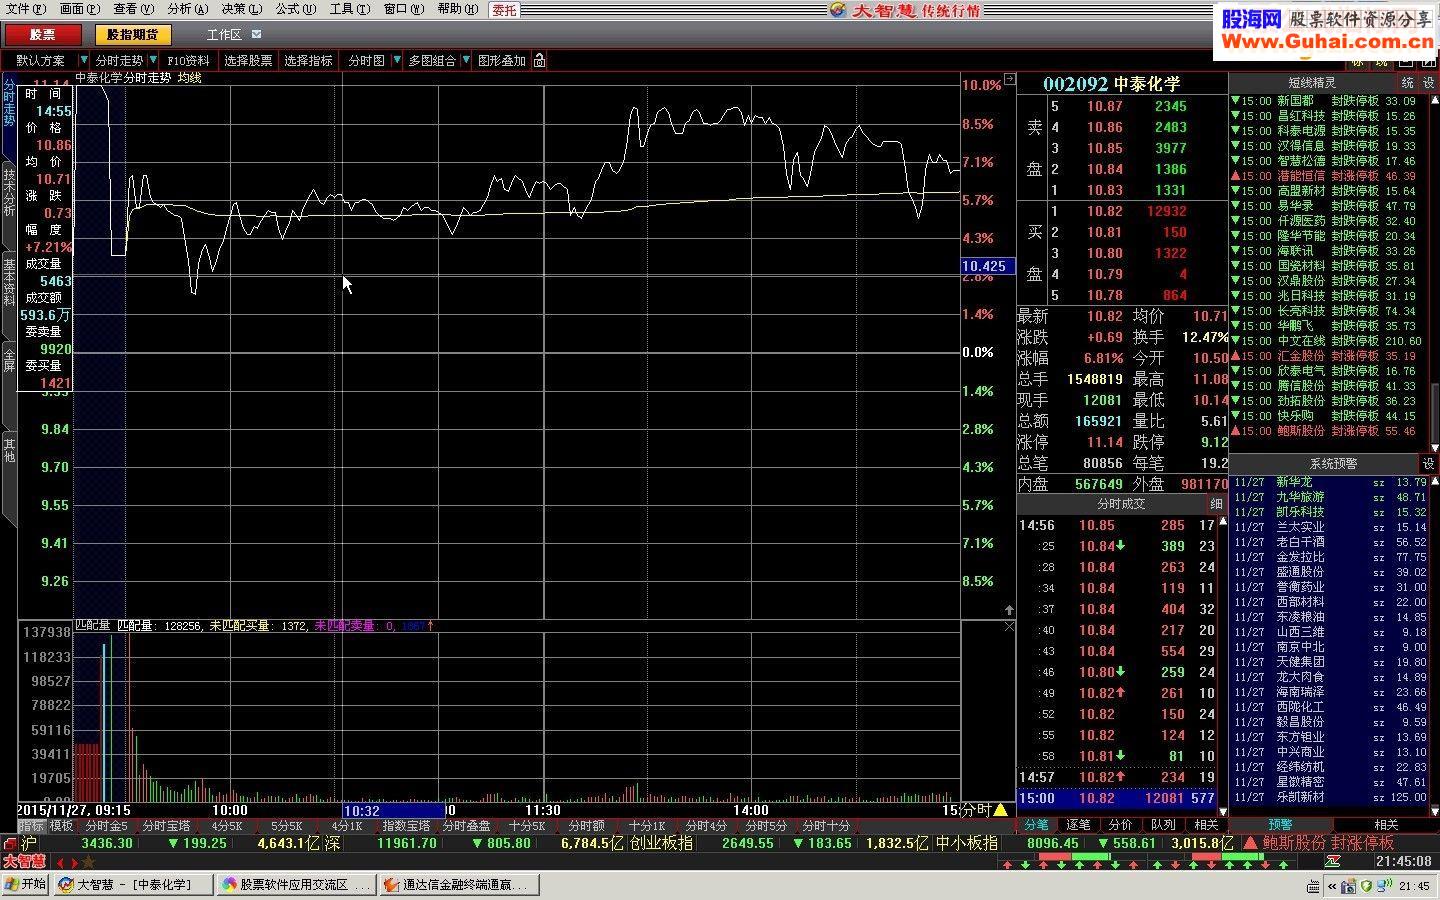Click the 模板 tab below chart
1440x900 pixels.
61,826
